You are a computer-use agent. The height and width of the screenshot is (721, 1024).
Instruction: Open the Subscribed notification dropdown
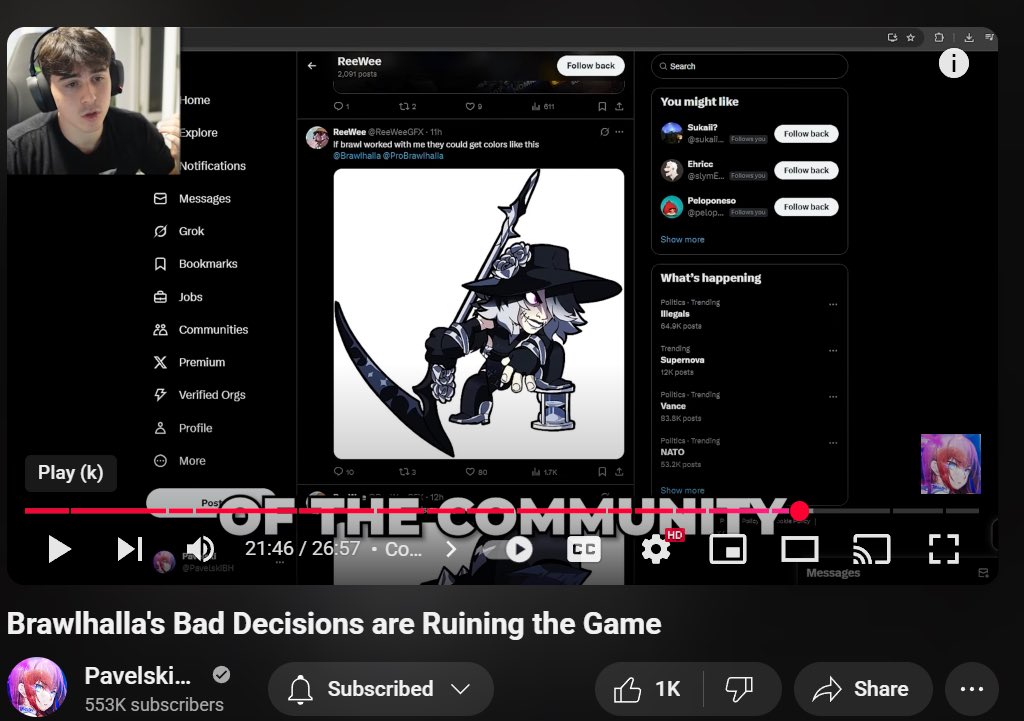tap(380, 689)
